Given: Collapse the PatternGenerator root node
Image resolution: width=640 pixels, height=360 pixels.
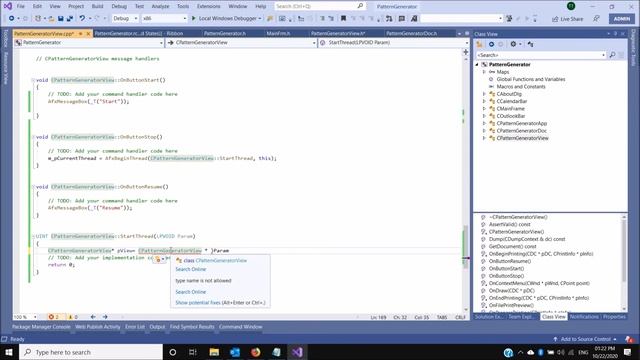Looking at the screenshot, I should 477,64.
